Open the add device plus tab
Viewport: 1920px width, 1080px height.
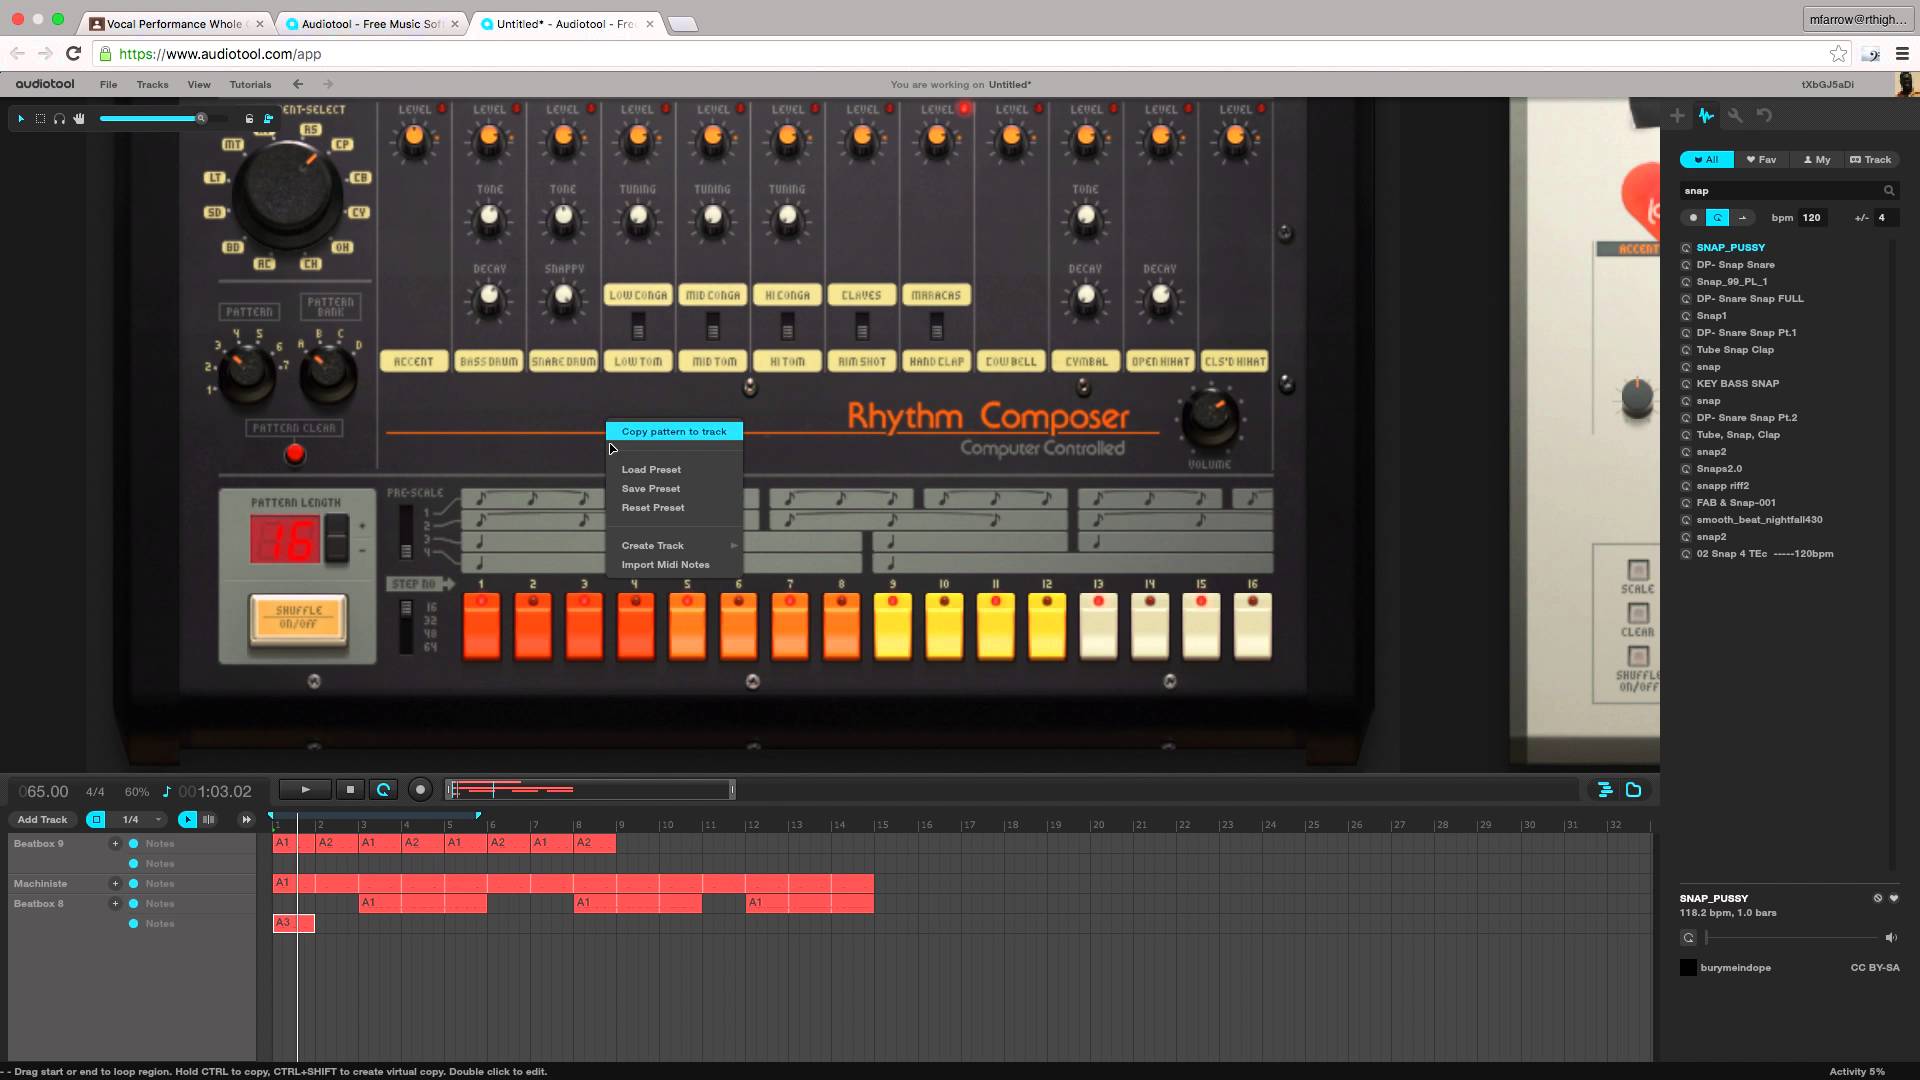[x=1677, y=116]
